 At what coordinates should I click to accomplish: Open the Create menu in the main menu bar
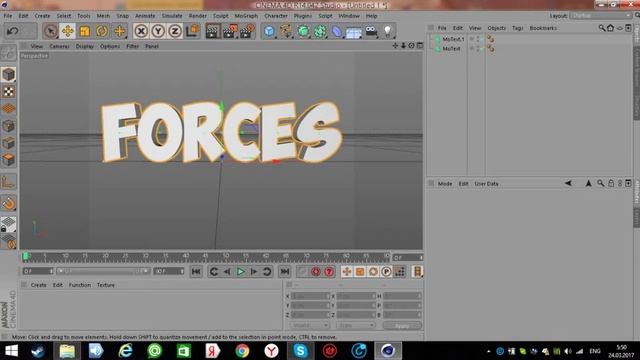coord(42,16)
